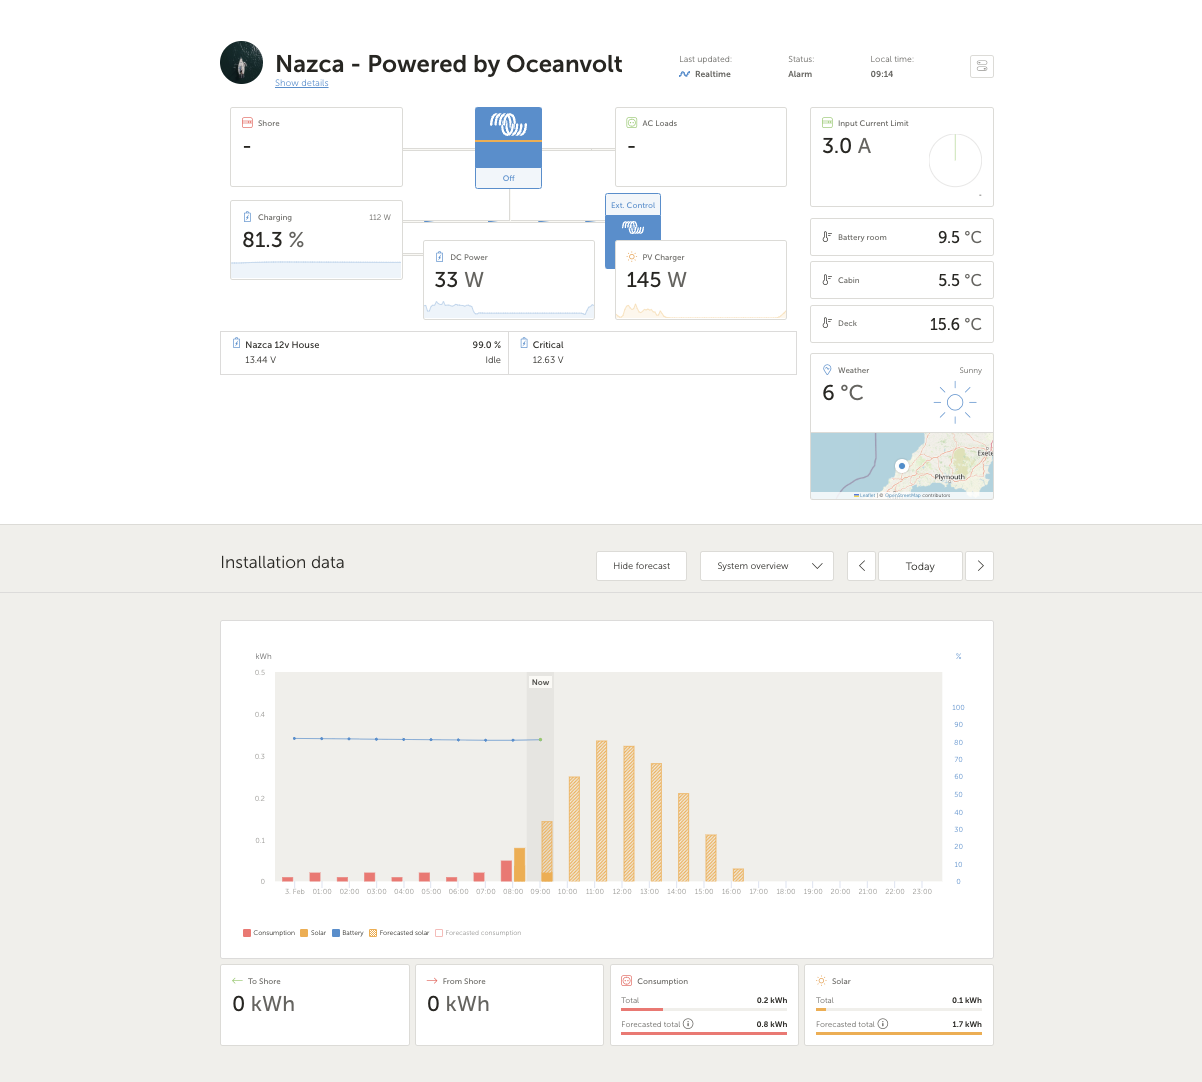Click the Alarm status text
Viewport: 1202px width, 1082px height.
point(800,74)
